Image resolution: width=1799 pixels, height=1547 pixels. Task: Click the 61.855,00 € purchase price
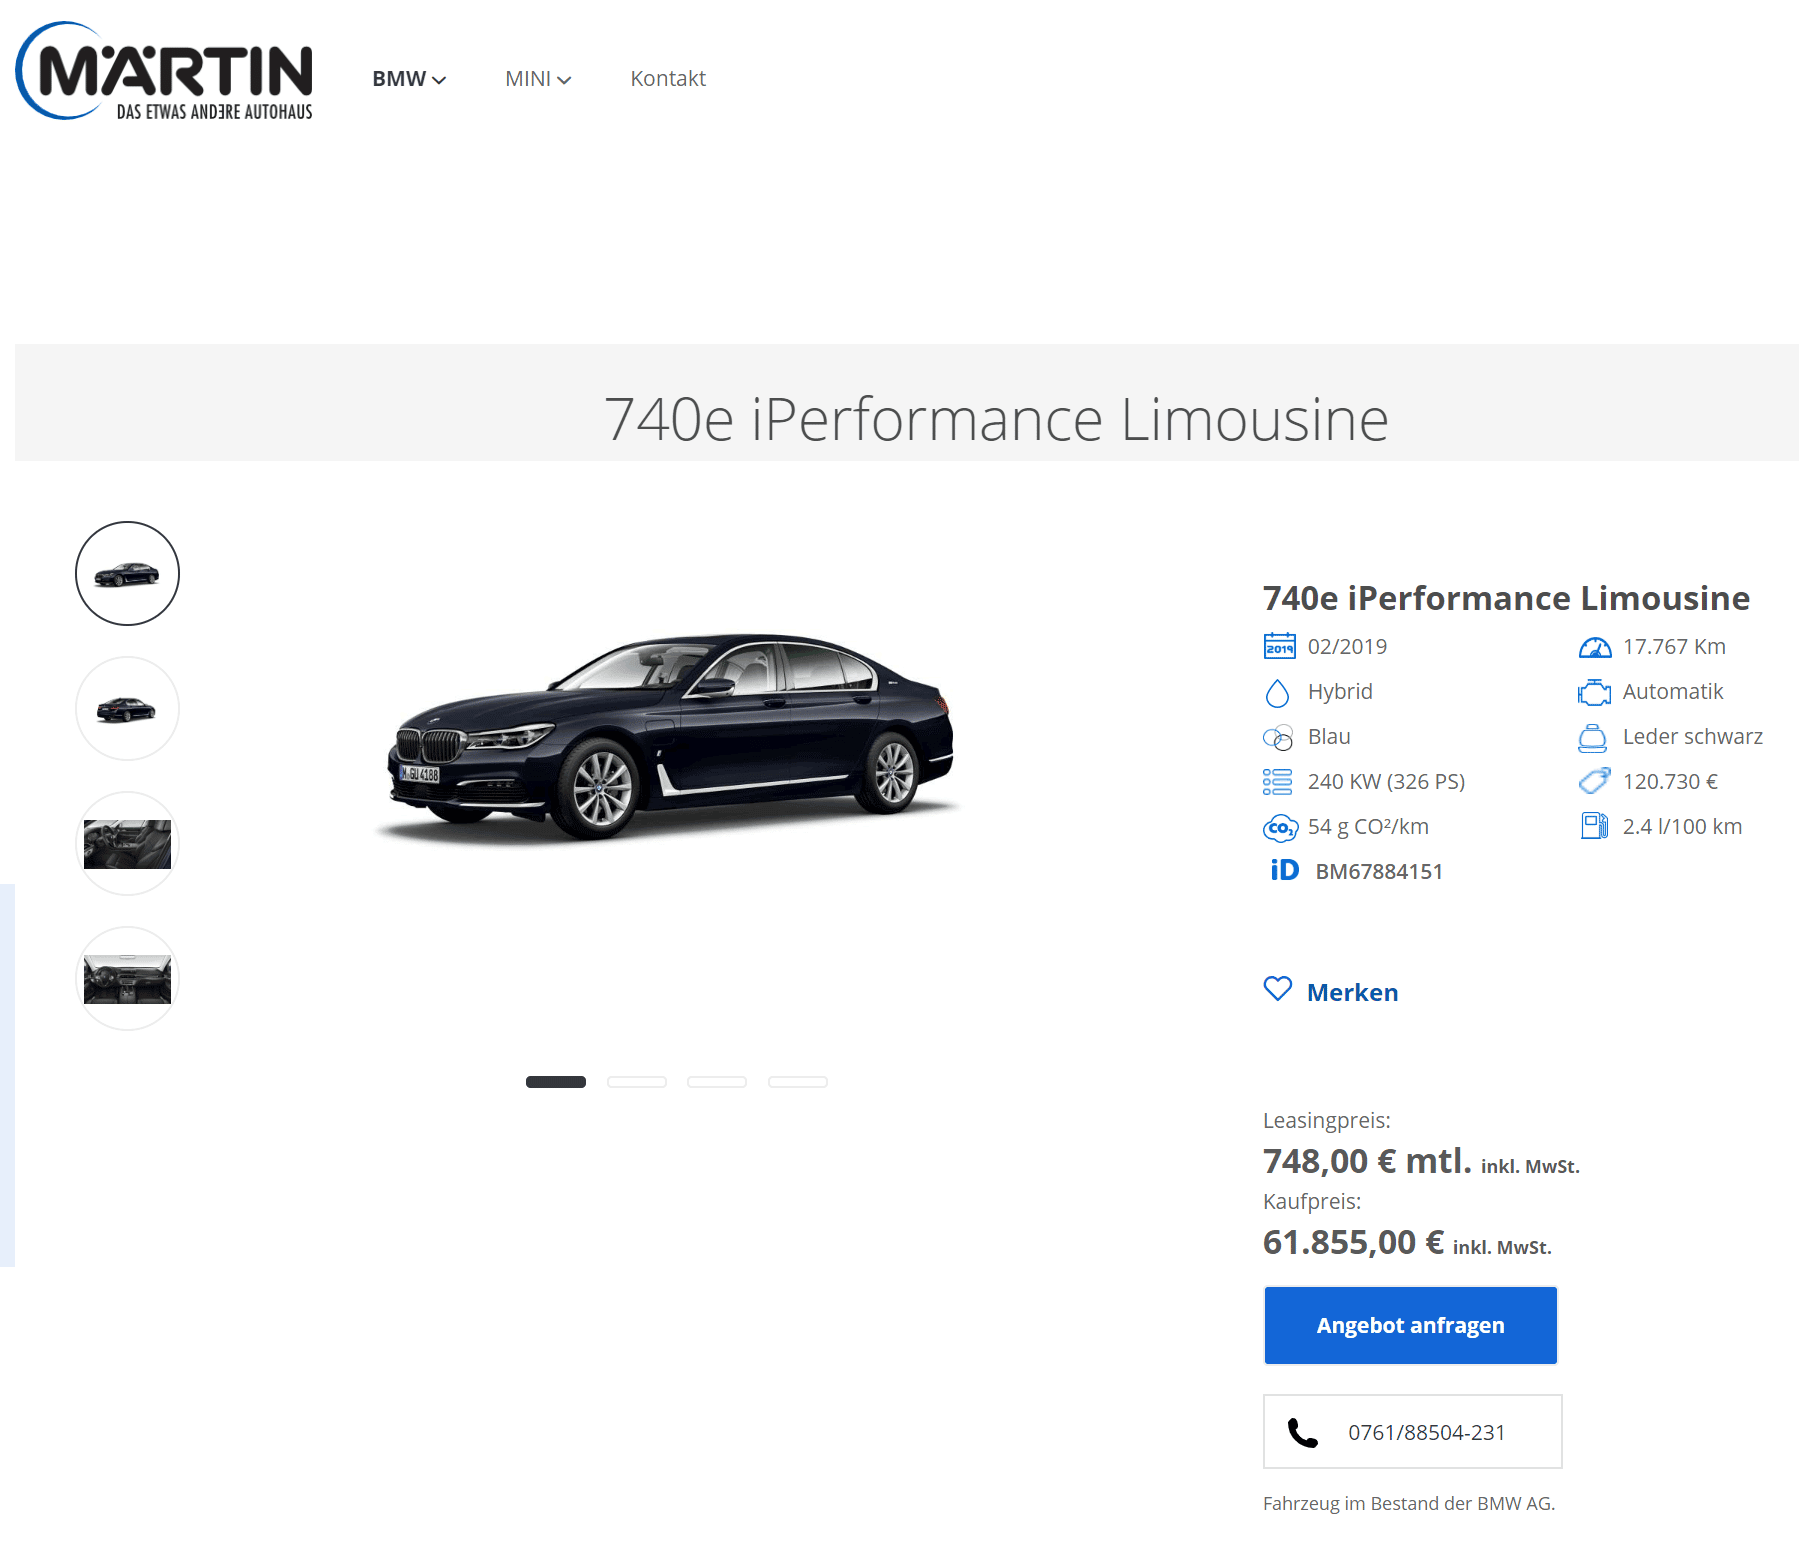pos(1353,1242)
